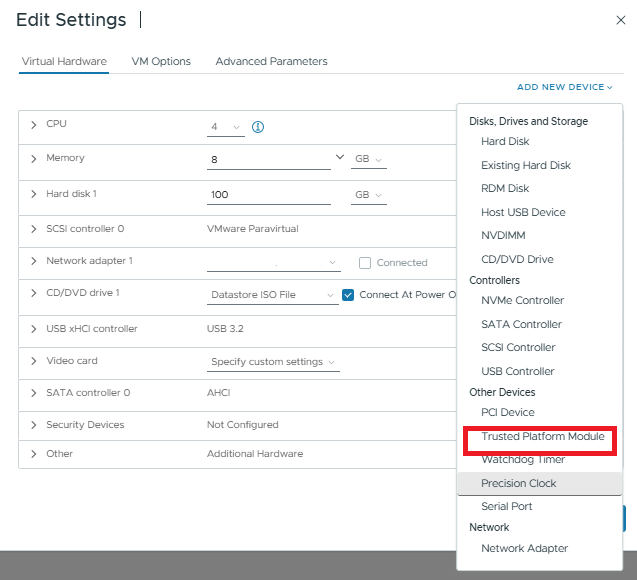Add an NVMe Controller device
This screenshot has width=637, height=580.
(x=522, y=300)
